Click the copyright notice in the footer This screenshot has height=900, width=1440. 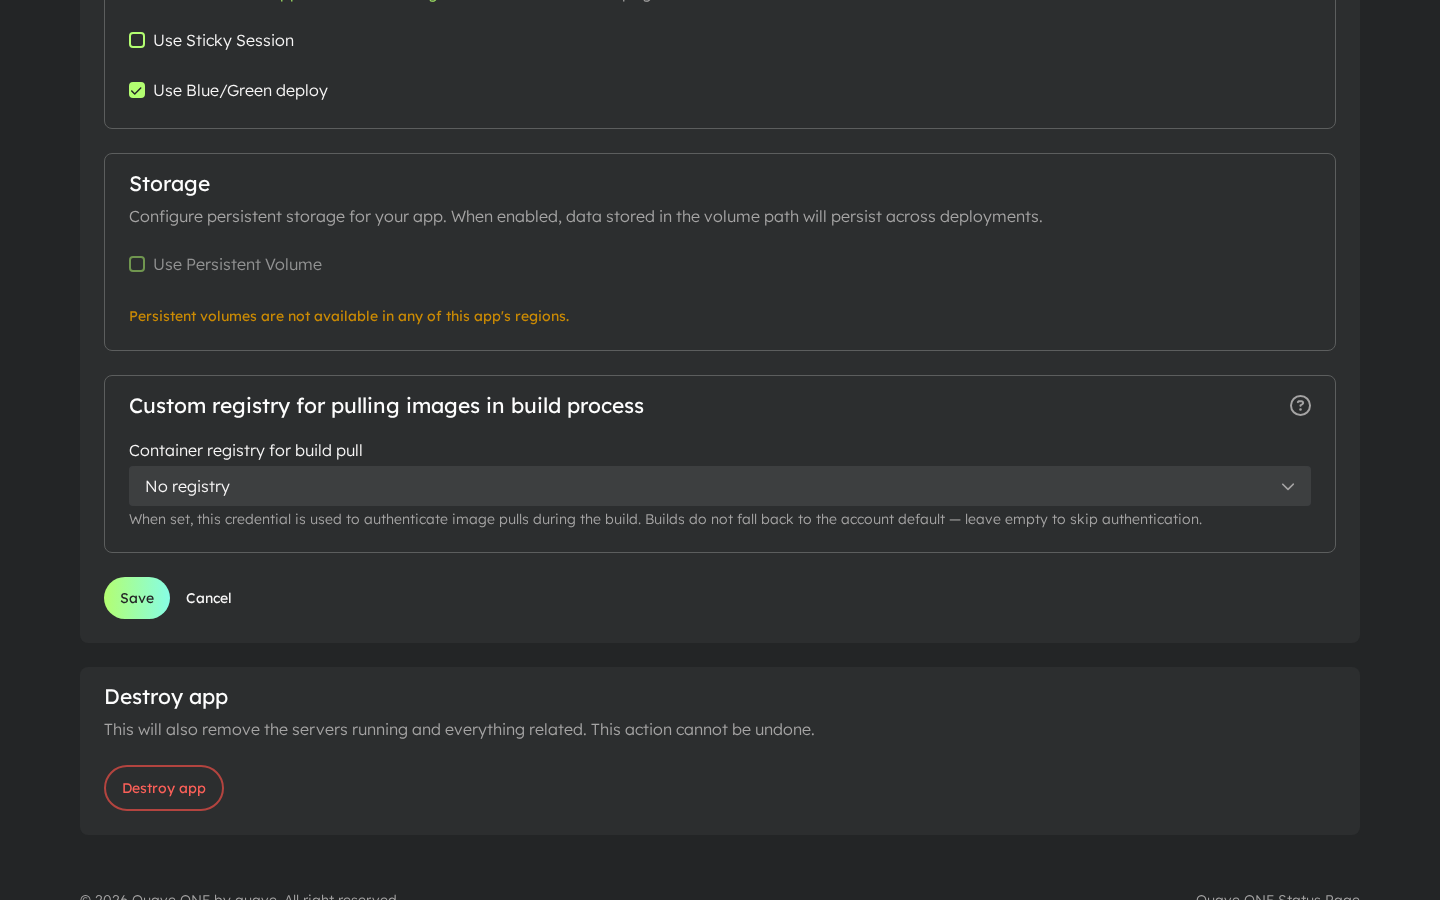(238, 896)
